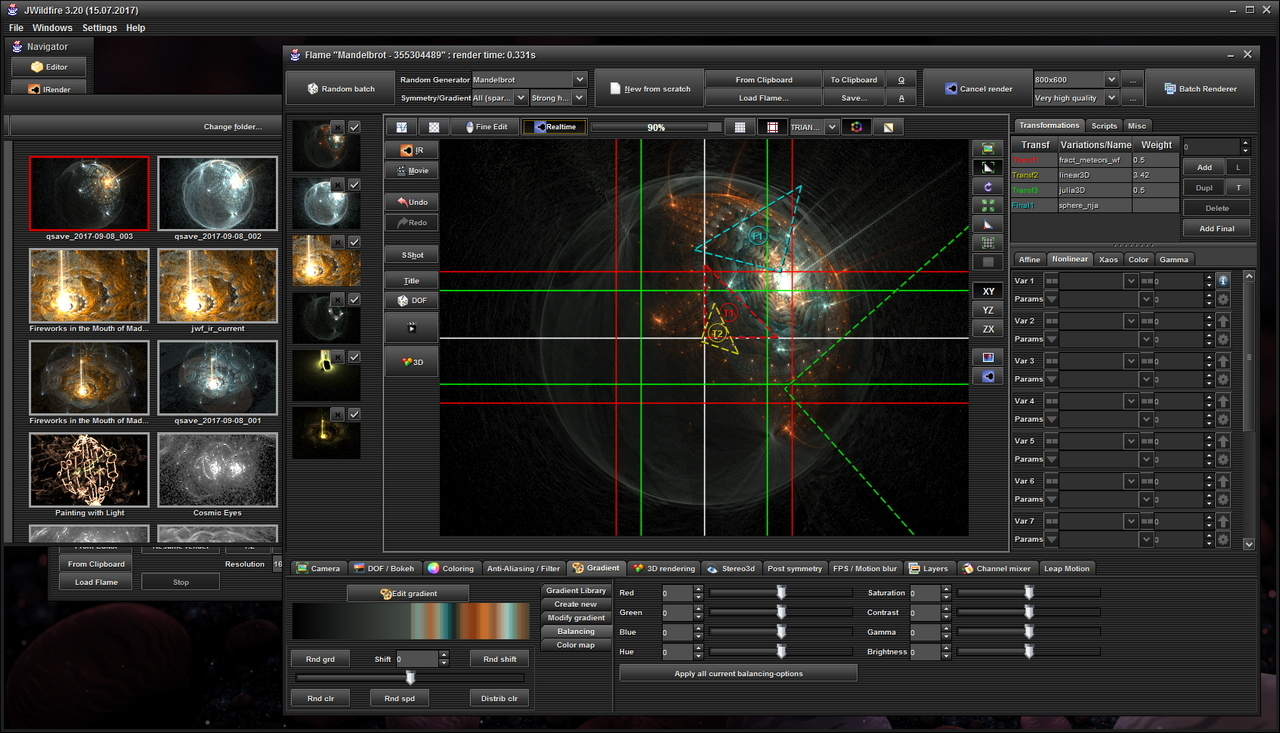
Task: Switch to the Post symmetry tab
Action: [794, 568]
